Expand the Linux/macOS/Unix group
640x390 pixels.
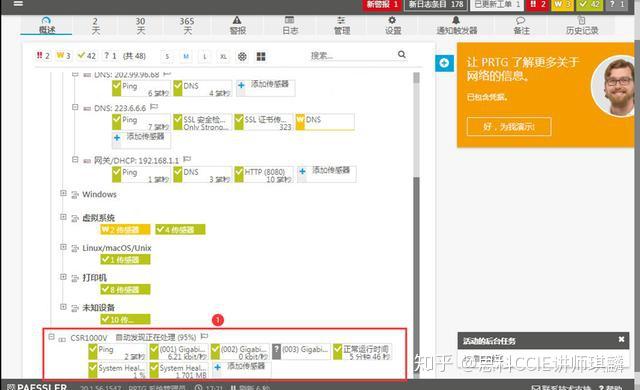[x=63, y=247]
